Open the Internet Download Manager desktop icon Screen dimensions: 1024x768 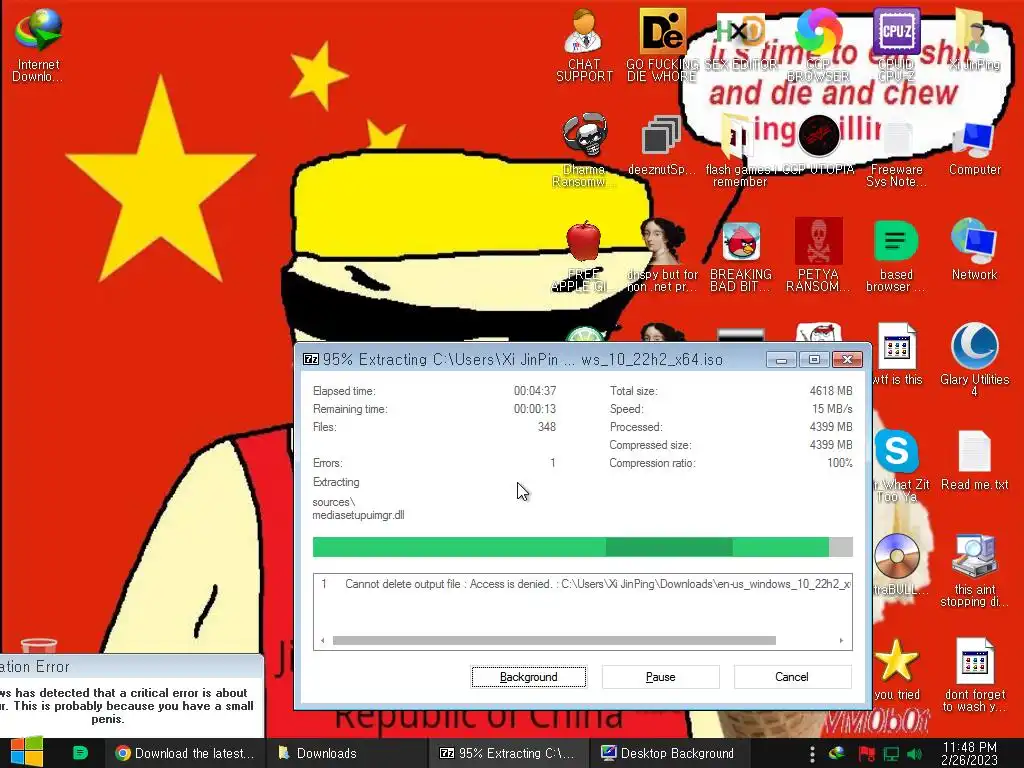point(38,46)
